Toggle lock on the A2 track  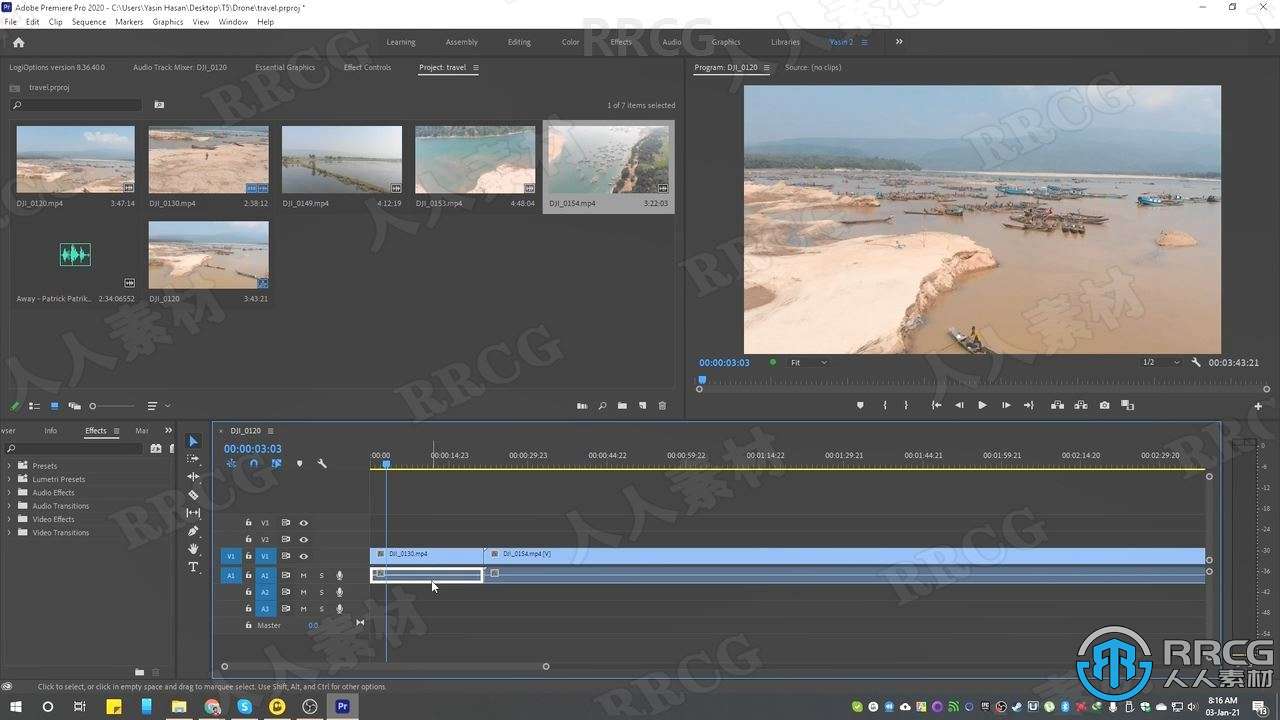coord(249,592)
